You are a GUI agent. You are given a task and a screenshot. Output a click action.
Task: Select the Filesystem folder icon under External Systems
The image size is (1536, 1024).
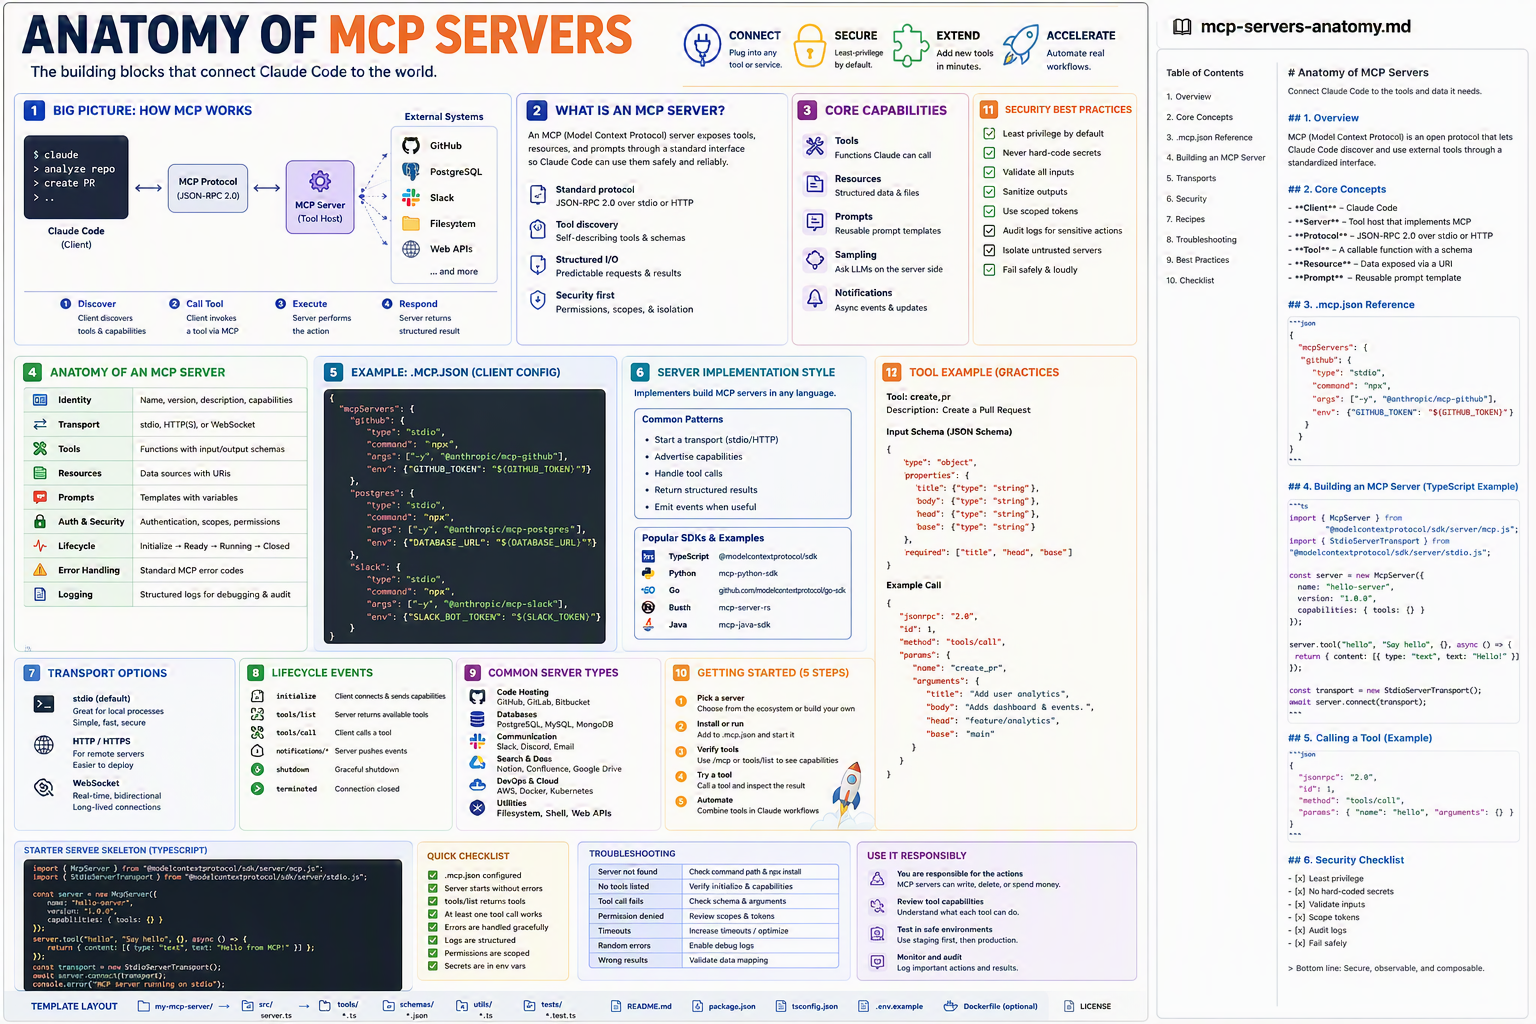pyautogui.click(x=411, y=224)
